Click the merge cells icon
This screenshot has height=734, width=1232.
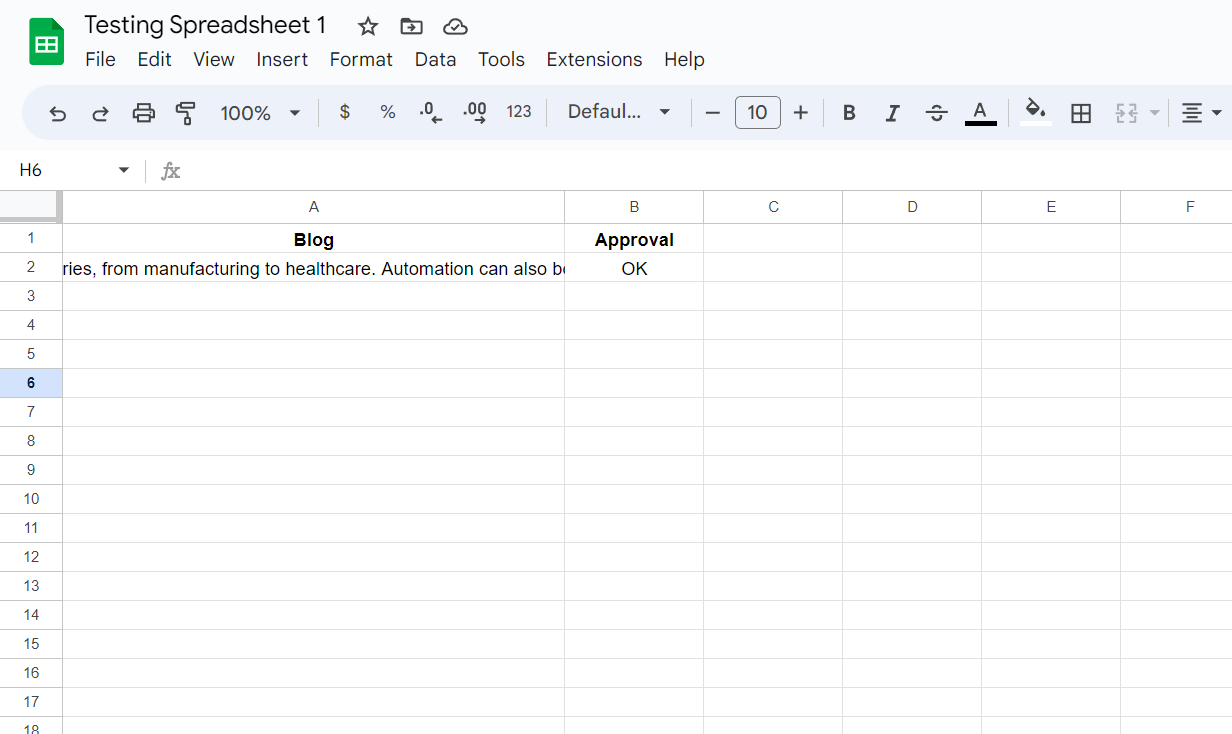[1127, 113]
